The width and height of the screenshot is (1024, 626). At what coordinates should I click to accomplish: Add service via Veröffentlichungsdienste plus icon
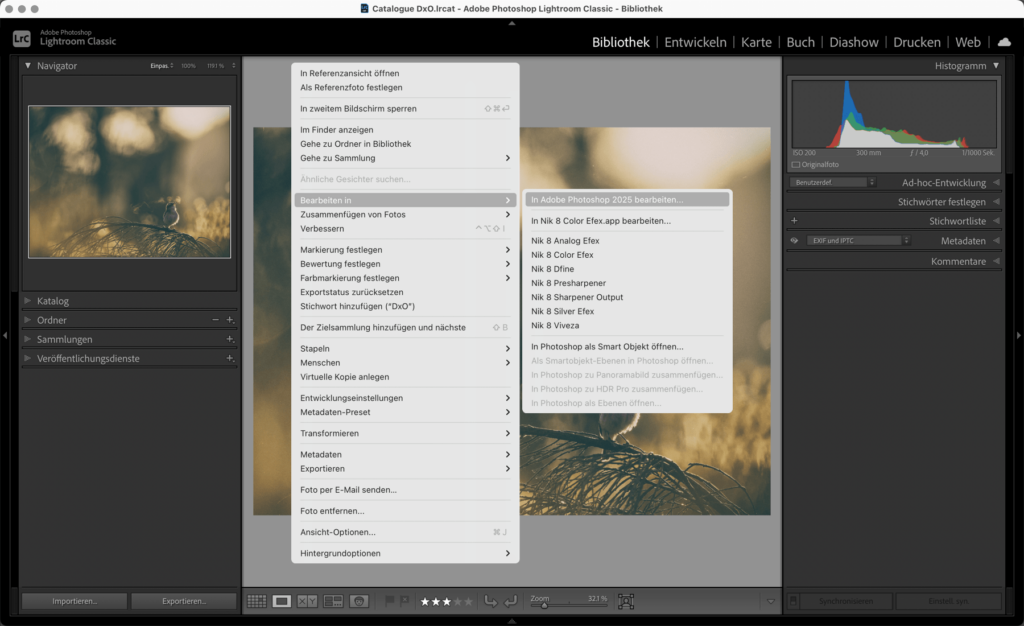pos(230,358)
